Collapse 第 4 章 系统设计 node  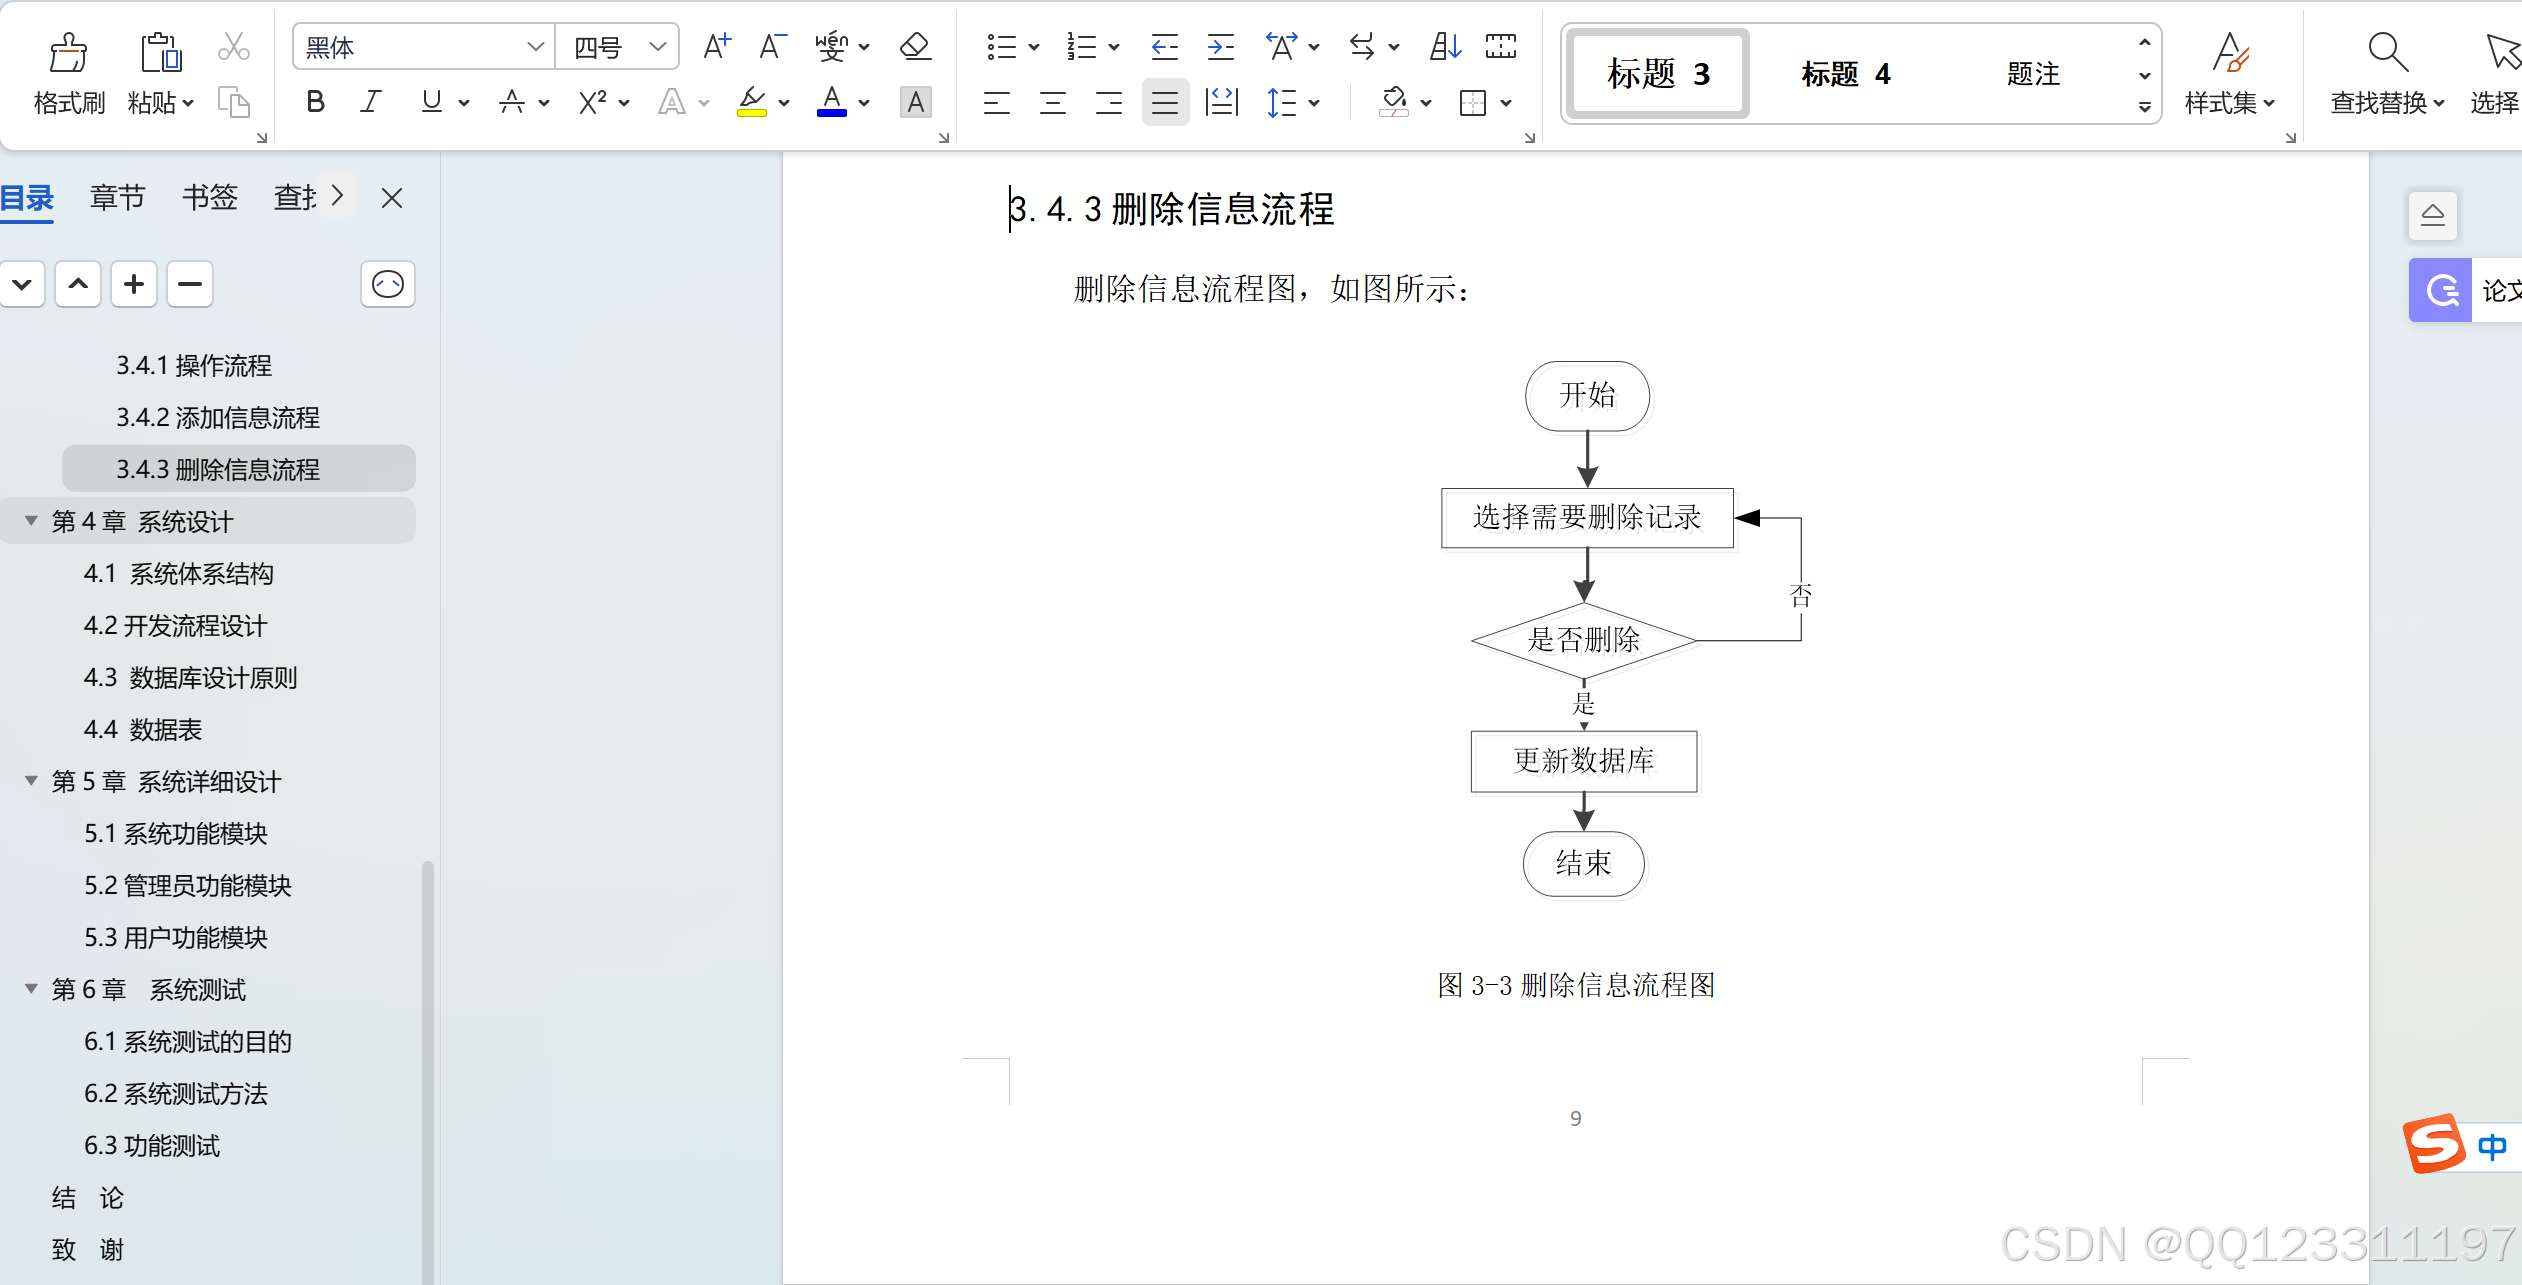click(x=31, y=521)
